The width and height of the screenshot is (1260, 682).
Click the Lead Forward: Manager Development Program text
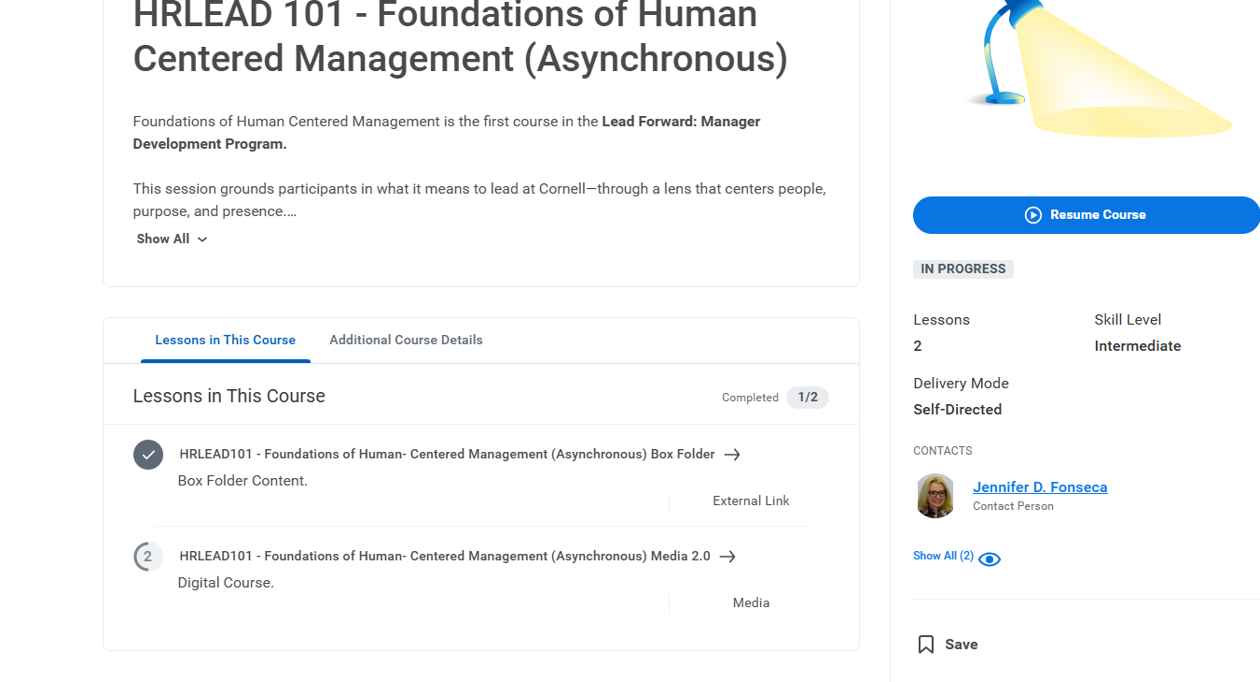[446, 133]
